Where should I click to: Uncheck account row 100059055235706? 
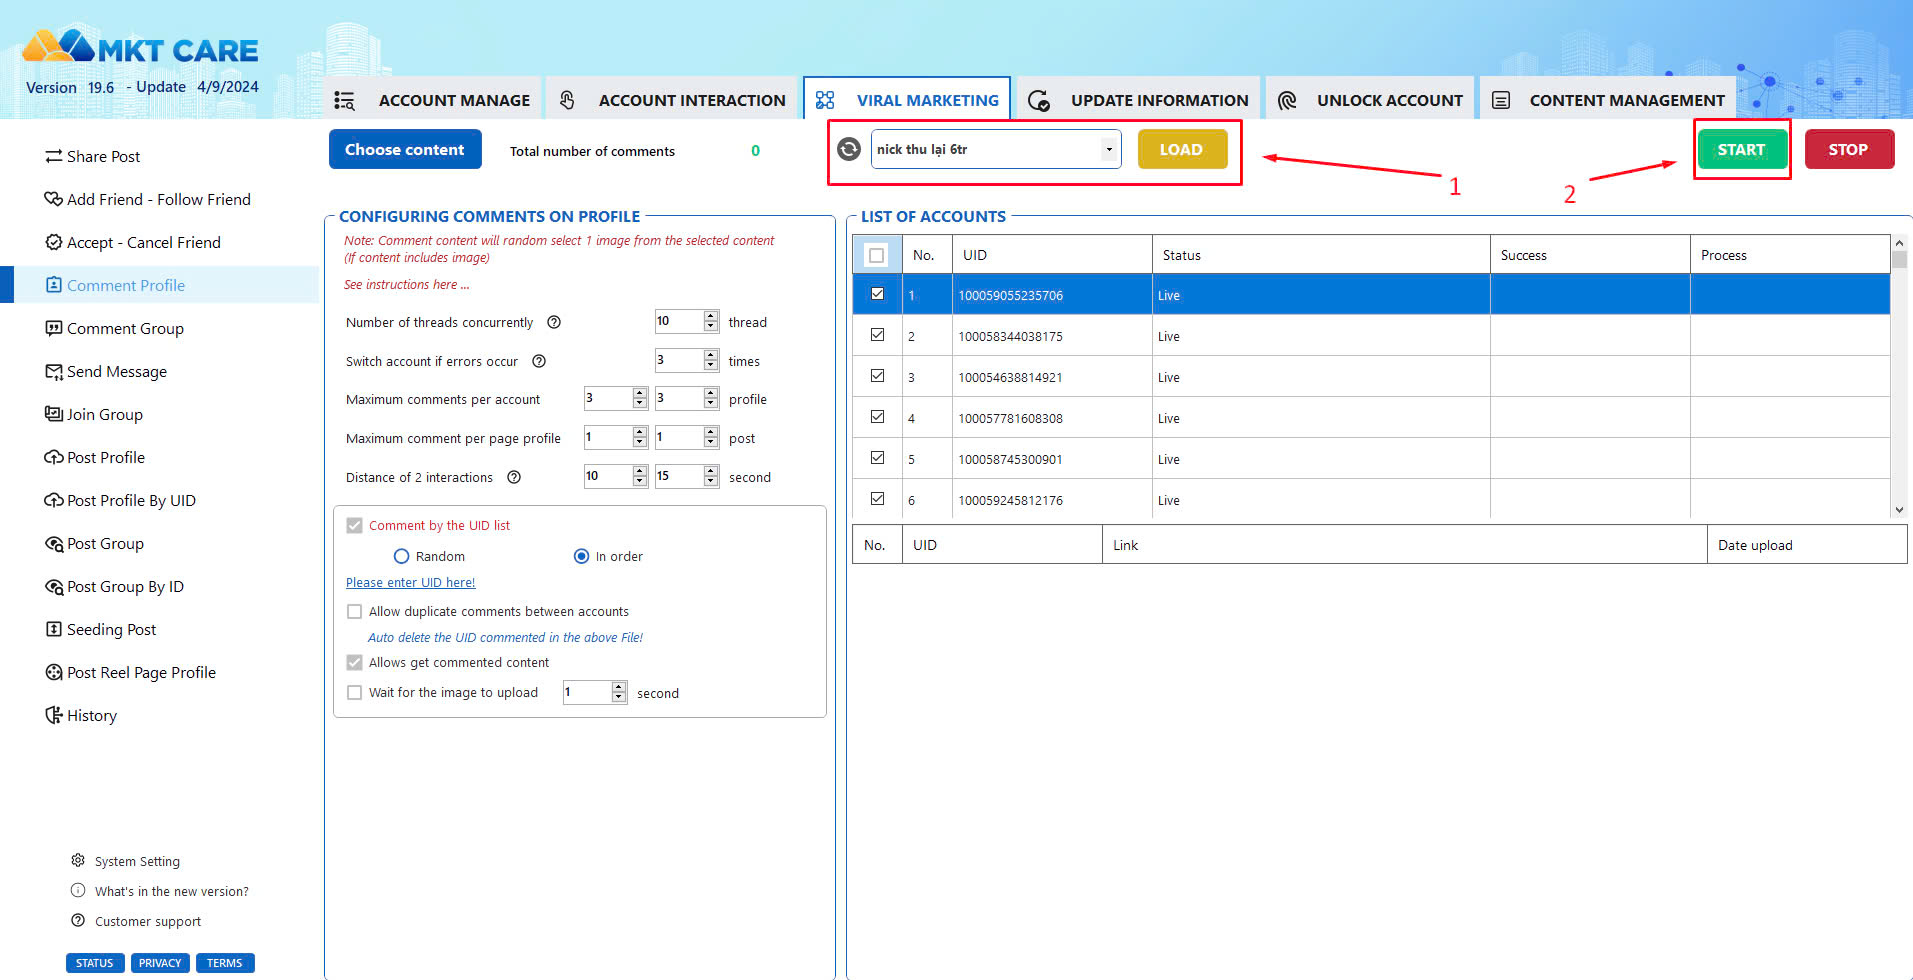coord(877,294)
